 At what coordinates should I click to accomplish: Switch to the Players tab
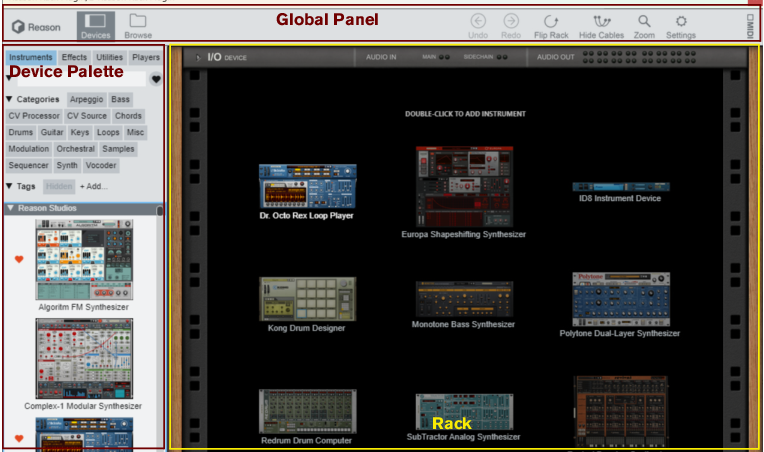146,58
